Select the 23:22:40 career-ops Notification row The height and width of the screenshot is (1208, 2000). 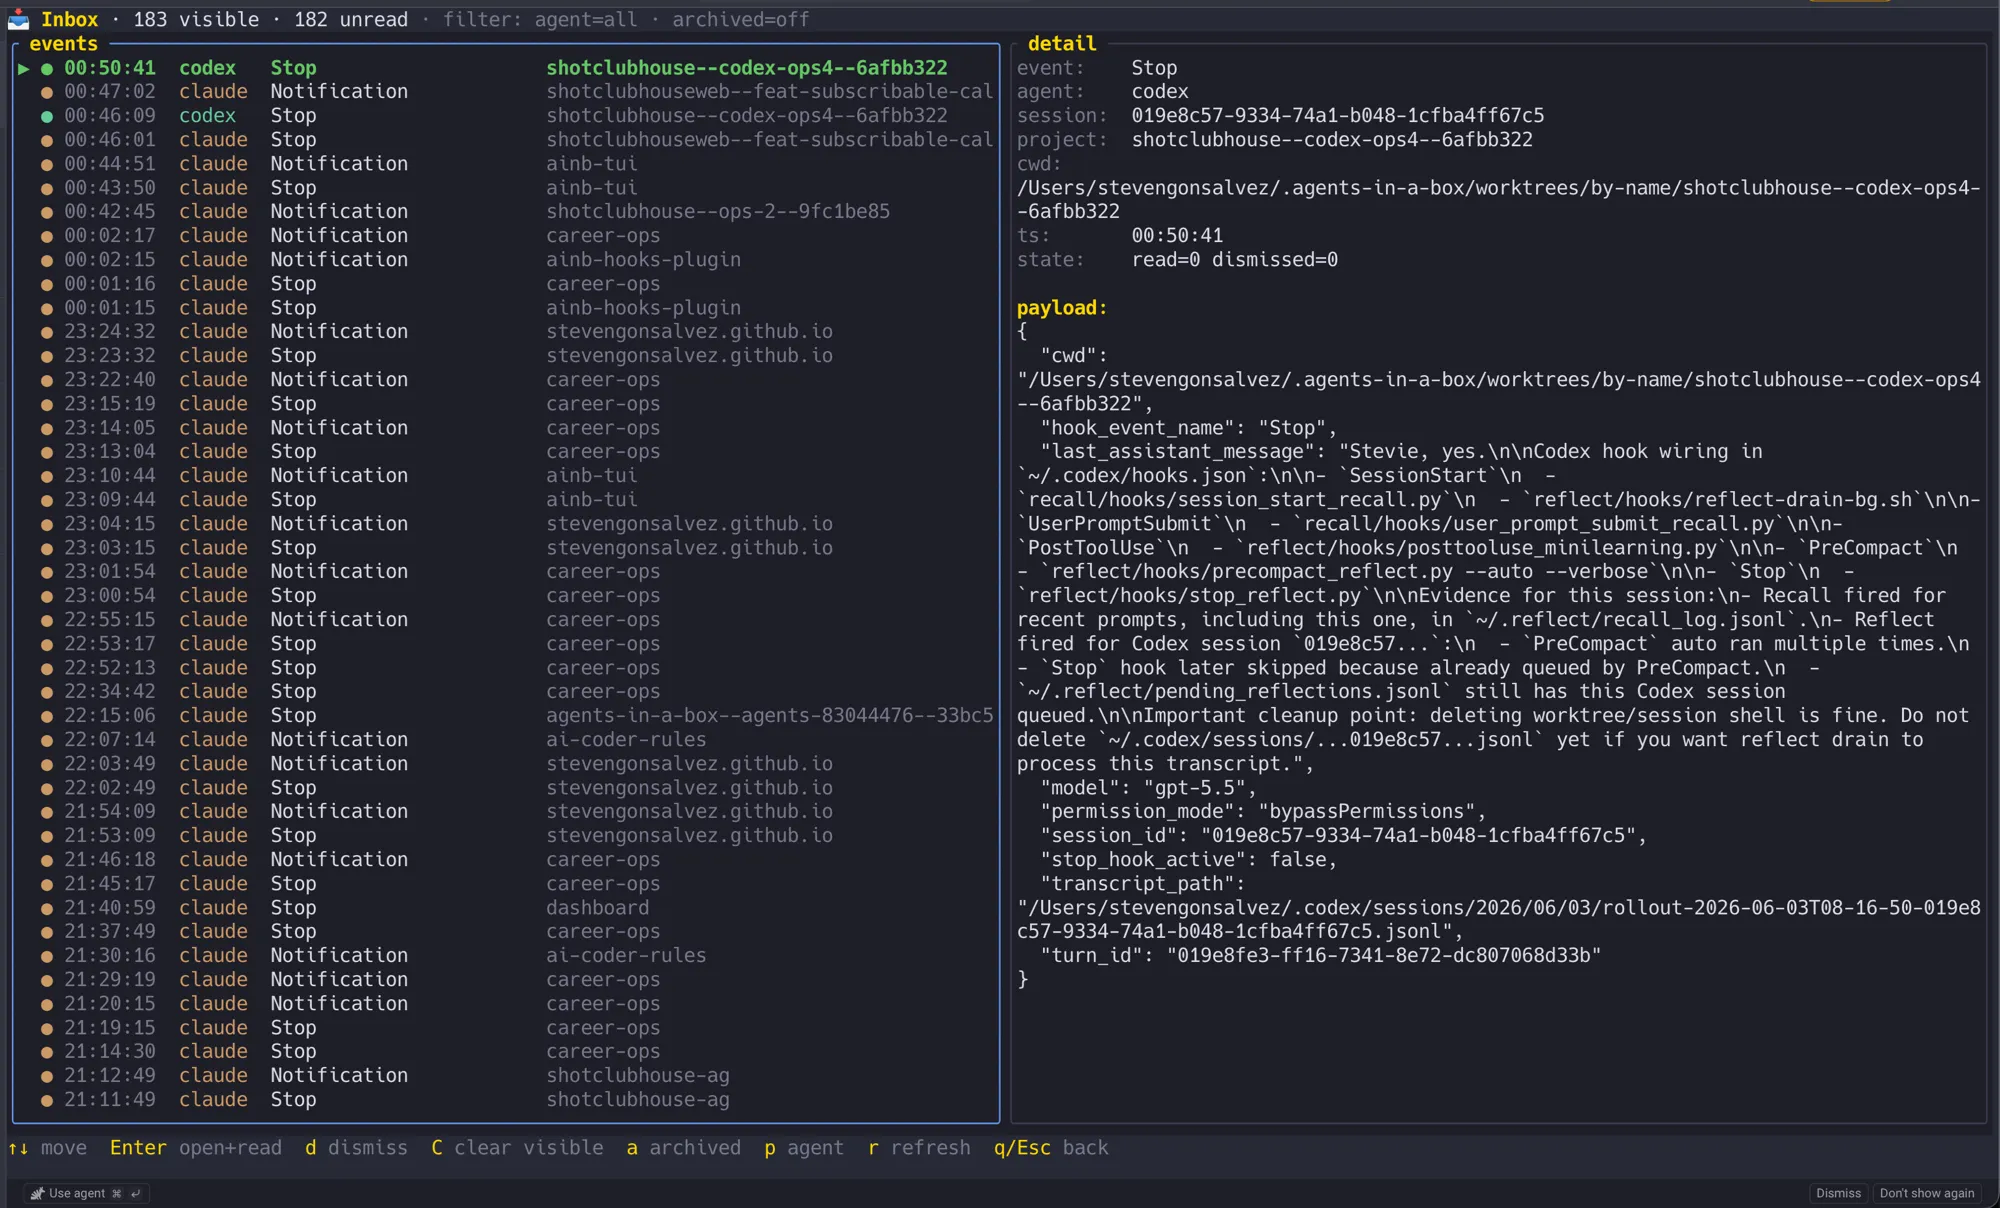506,380
